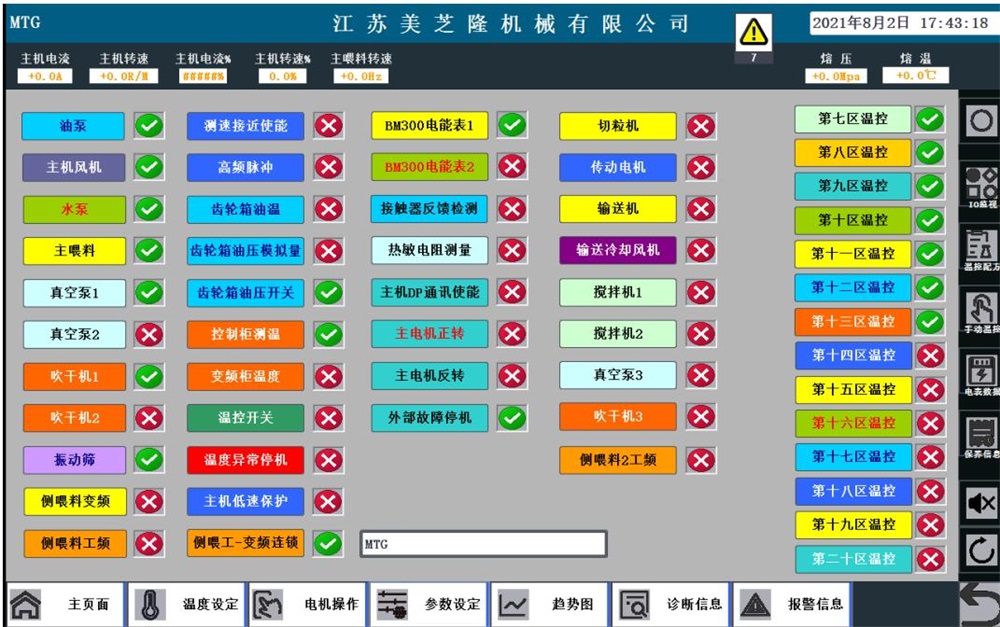Toggle the red X next to 真空泵2
The width and height of the screenshot is (1000, 627).
(149, 334)
